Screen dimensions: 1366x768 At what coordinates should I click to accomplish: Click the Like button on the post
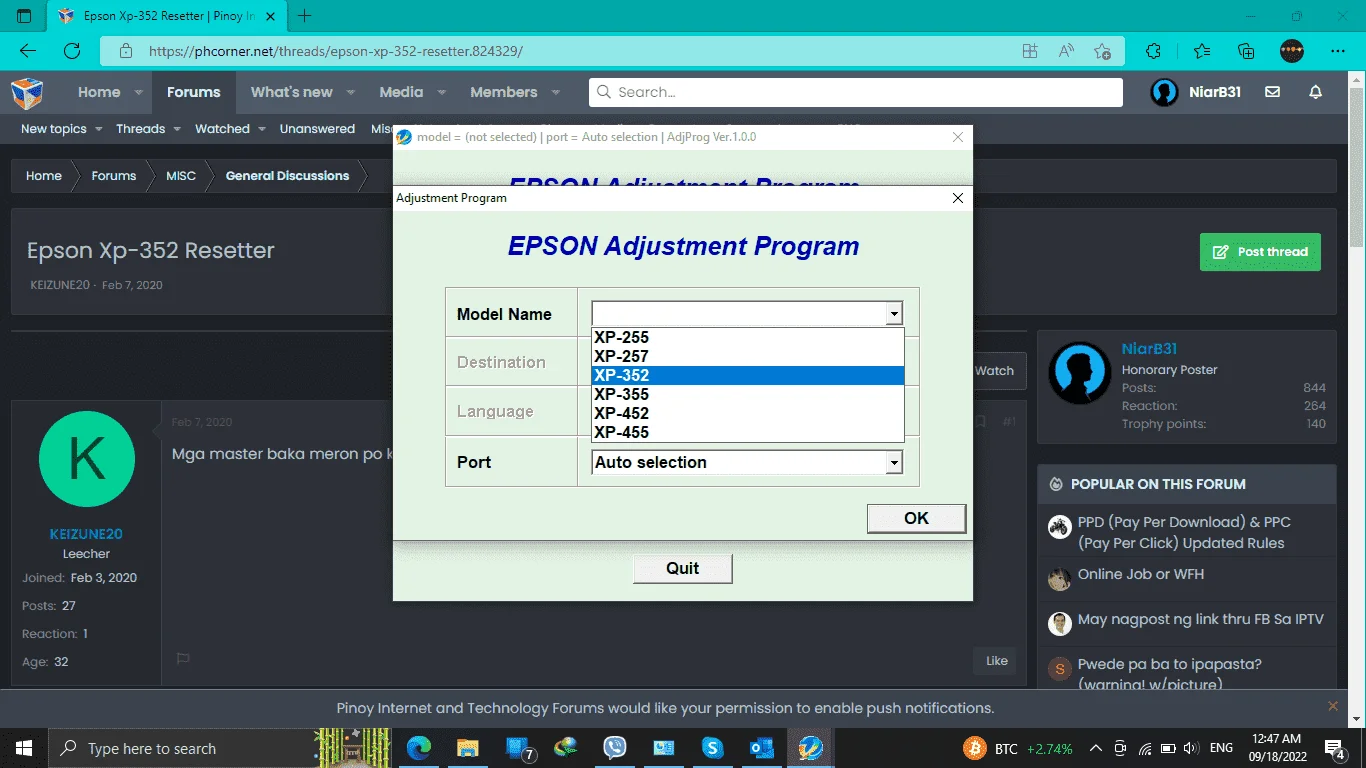996,660
